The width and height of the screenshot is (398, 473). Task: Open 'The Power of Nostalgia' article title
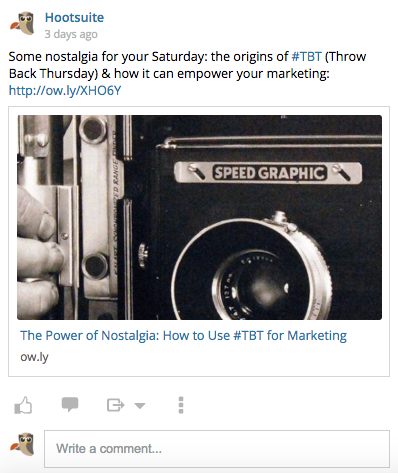click(x=183, y=336)
